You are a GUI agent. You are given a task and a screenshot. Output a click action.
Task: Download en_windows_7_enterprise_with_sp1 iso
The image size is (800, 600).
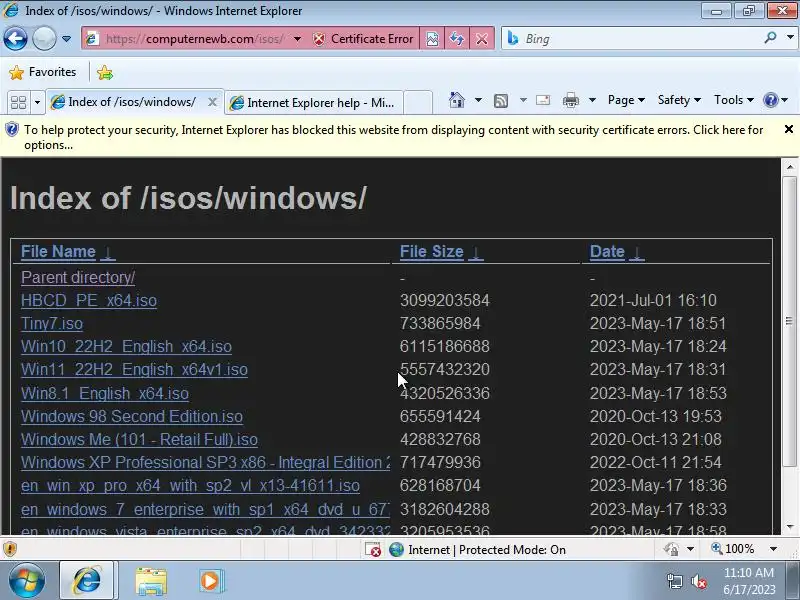[205, 509]
